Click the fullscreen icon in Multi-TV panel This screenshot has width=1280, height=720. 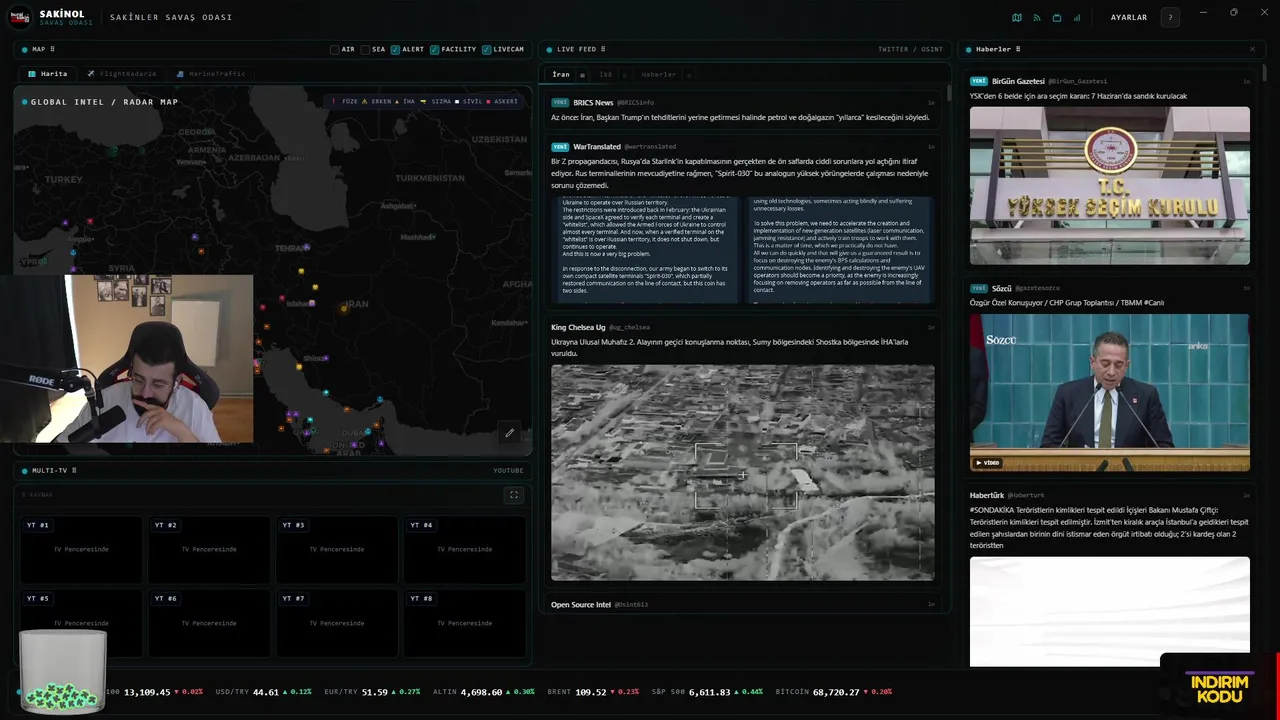514,494
